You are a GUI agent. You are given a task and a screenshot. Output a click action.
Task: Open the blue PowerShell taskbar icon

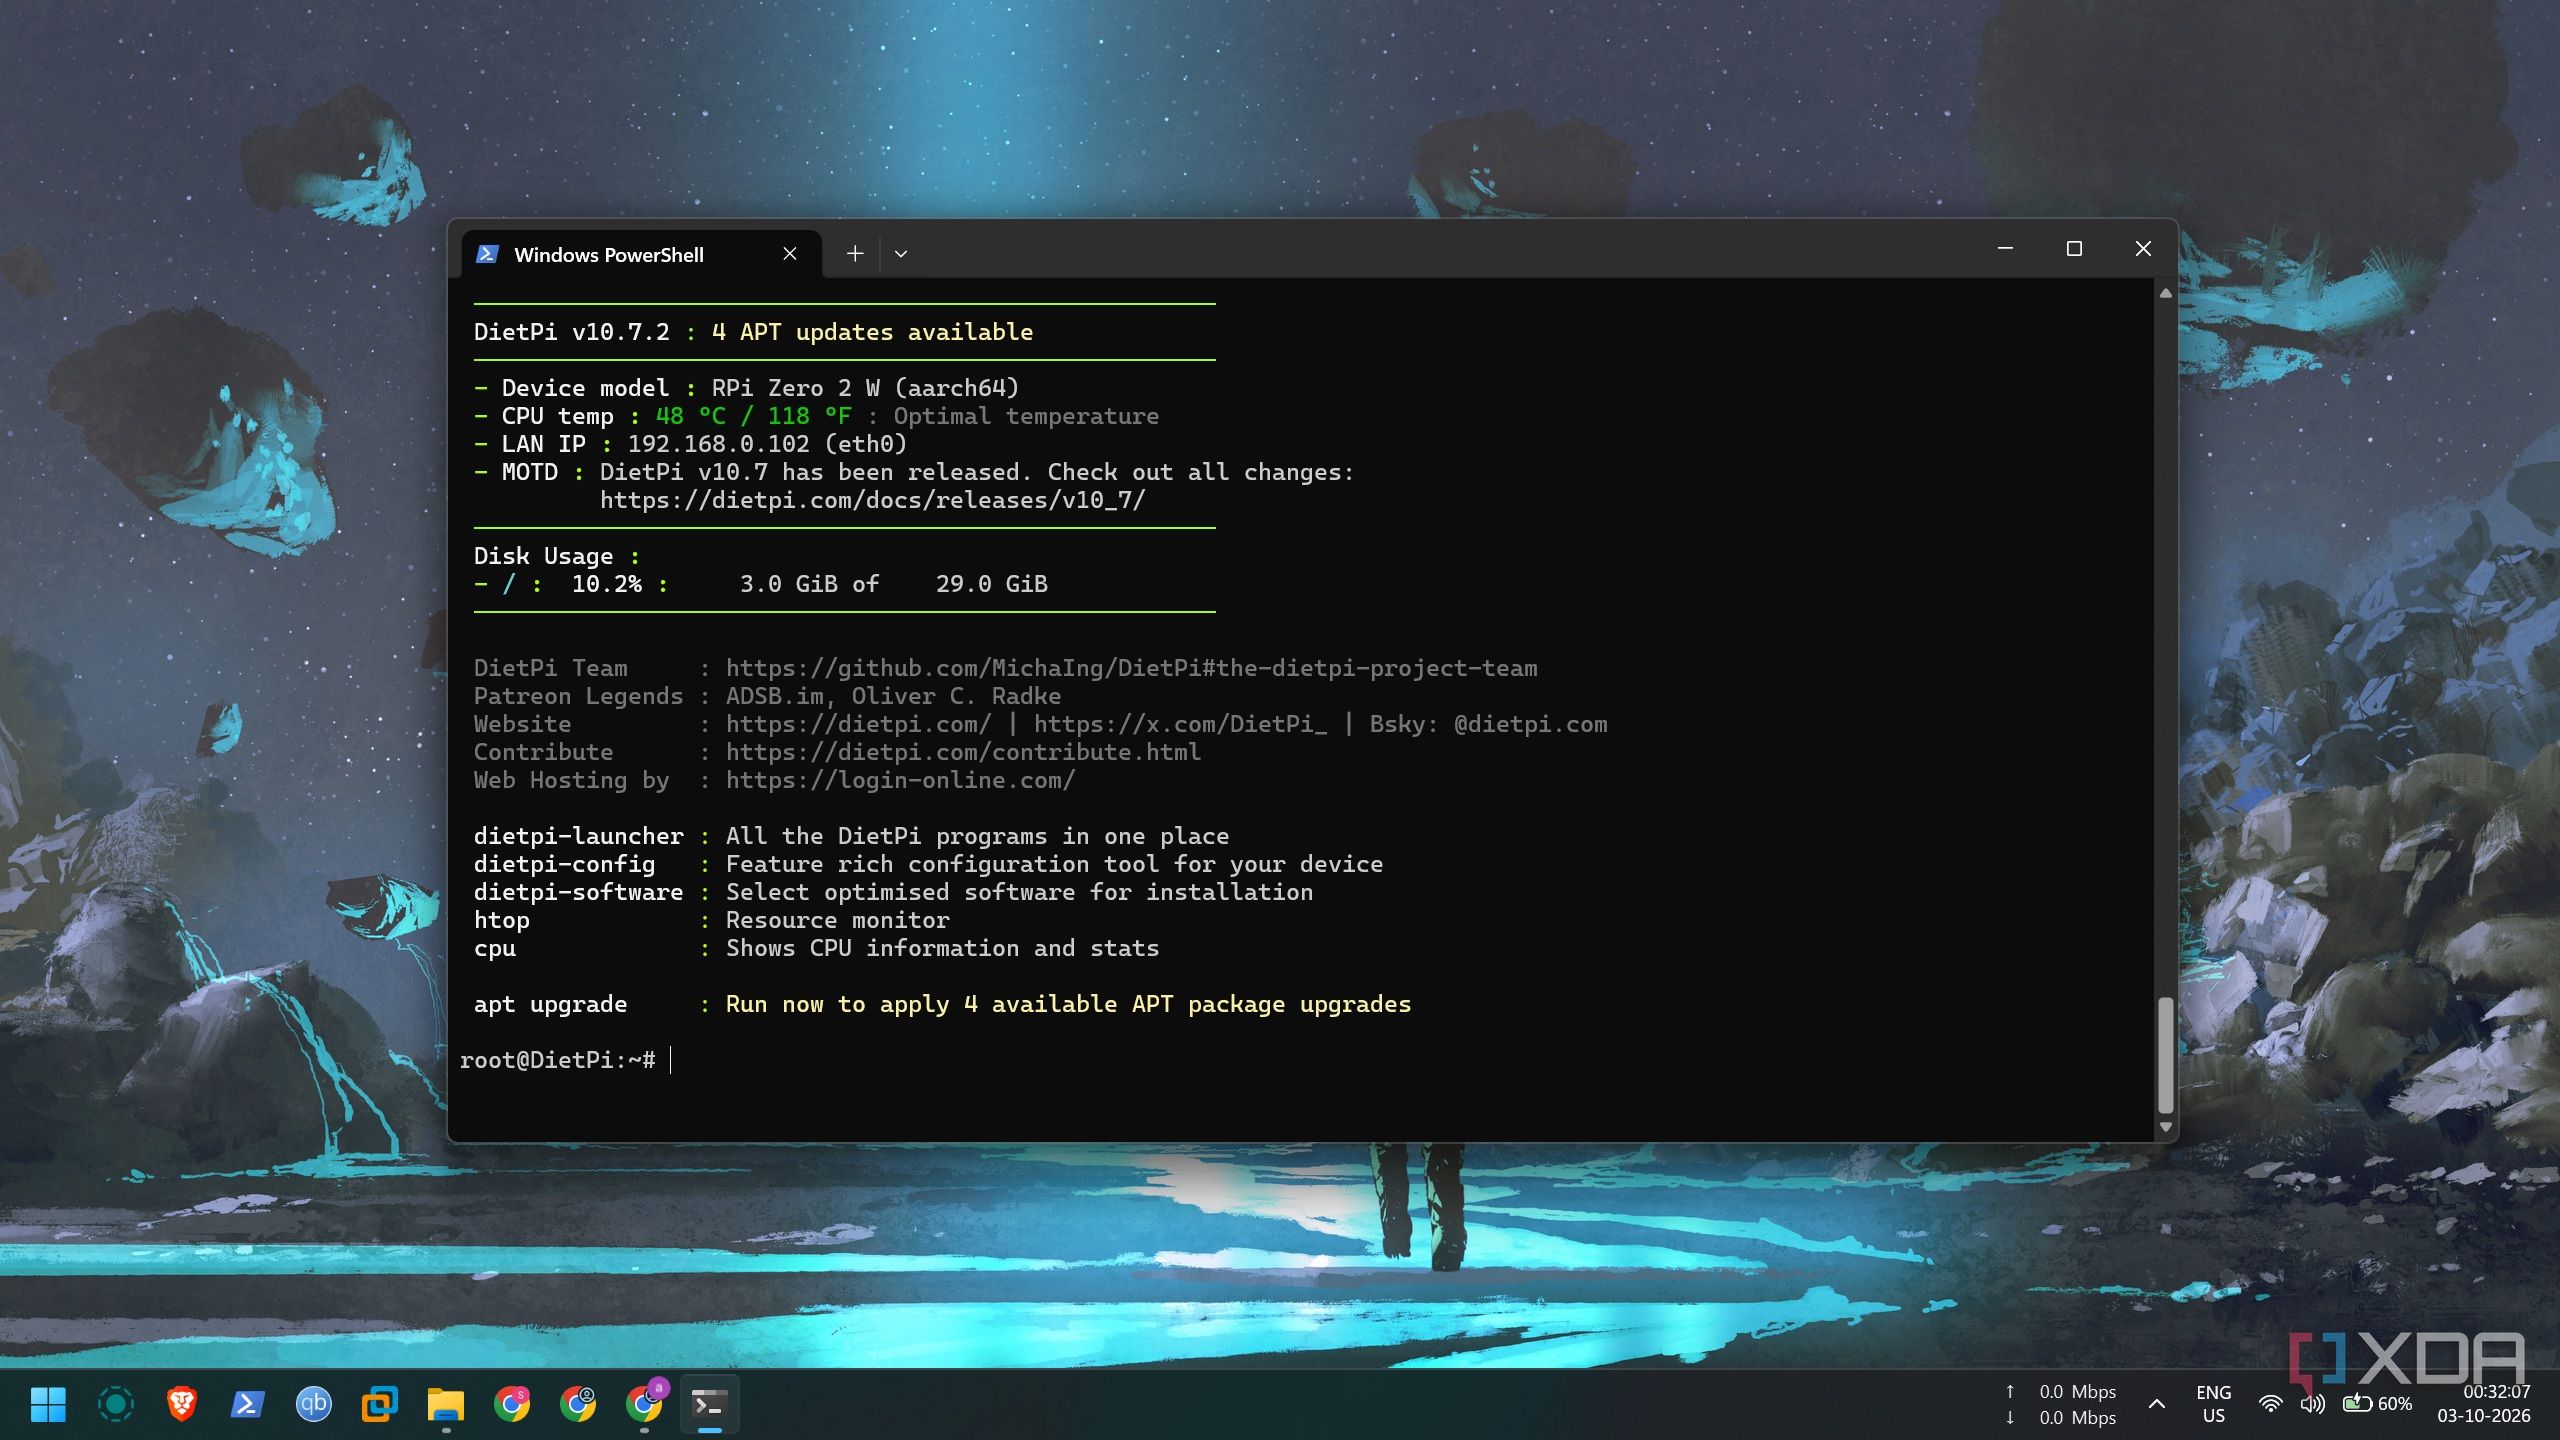point(247,1404)
